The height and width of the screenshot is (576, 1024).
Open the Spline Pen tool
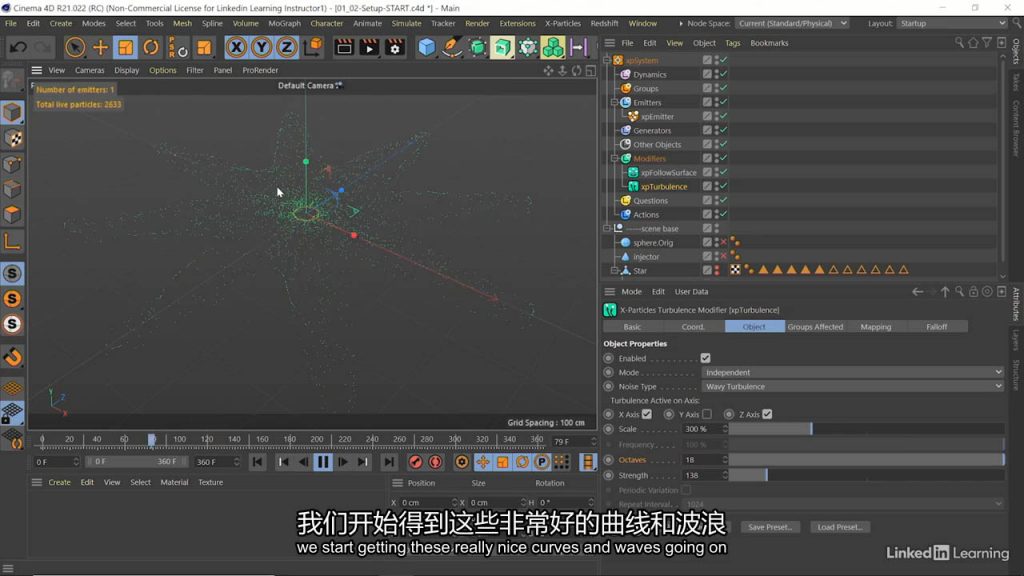coord(452,48)
